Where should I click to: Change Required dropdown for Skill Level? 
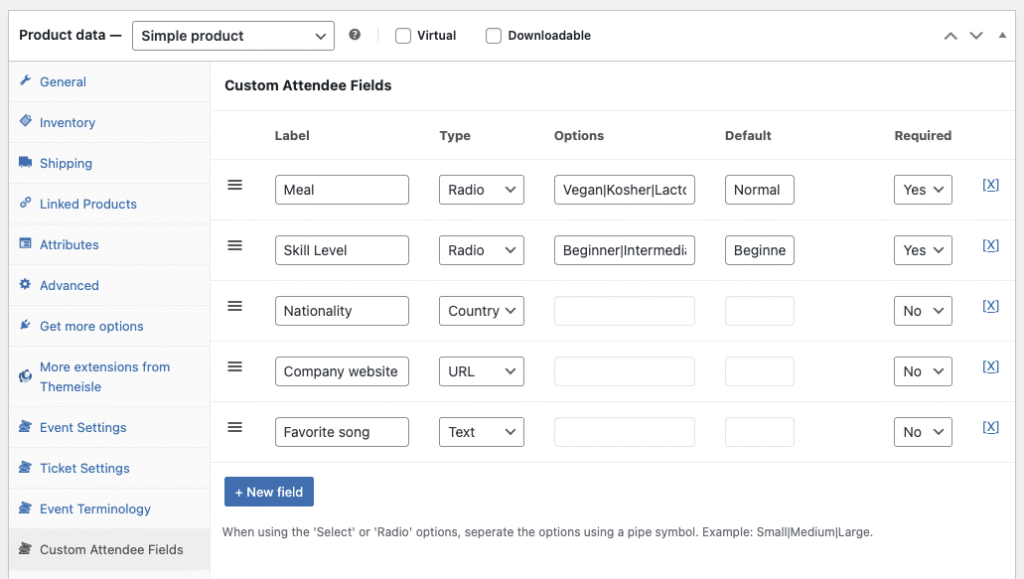[922, 250]
